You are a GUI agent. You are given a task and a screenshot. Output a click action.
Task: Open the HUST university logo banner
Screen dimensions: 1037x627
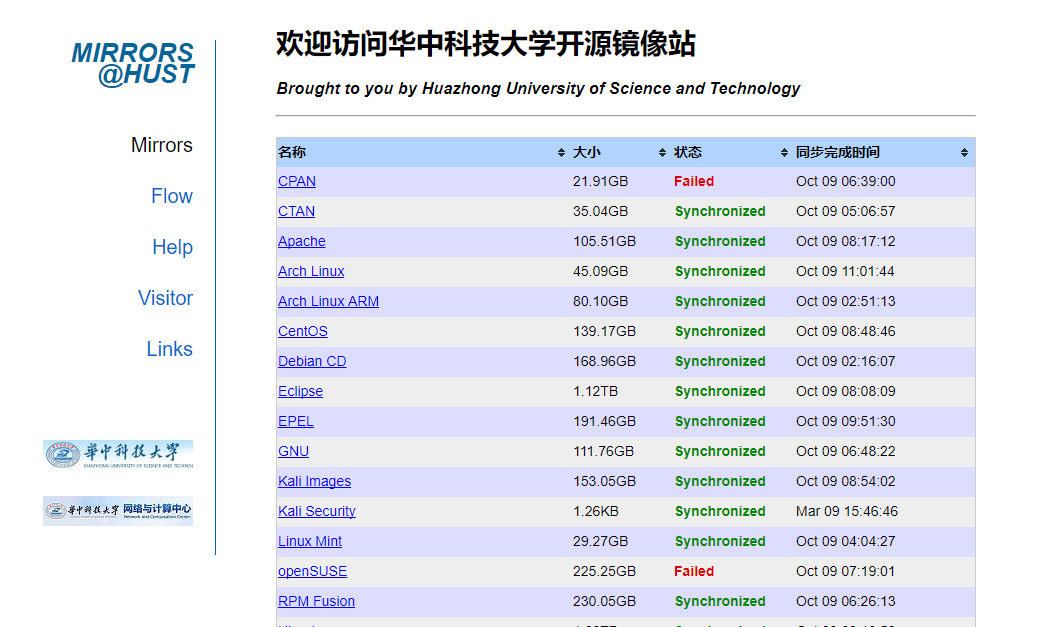pyautogui.click(x=118, y=454)
